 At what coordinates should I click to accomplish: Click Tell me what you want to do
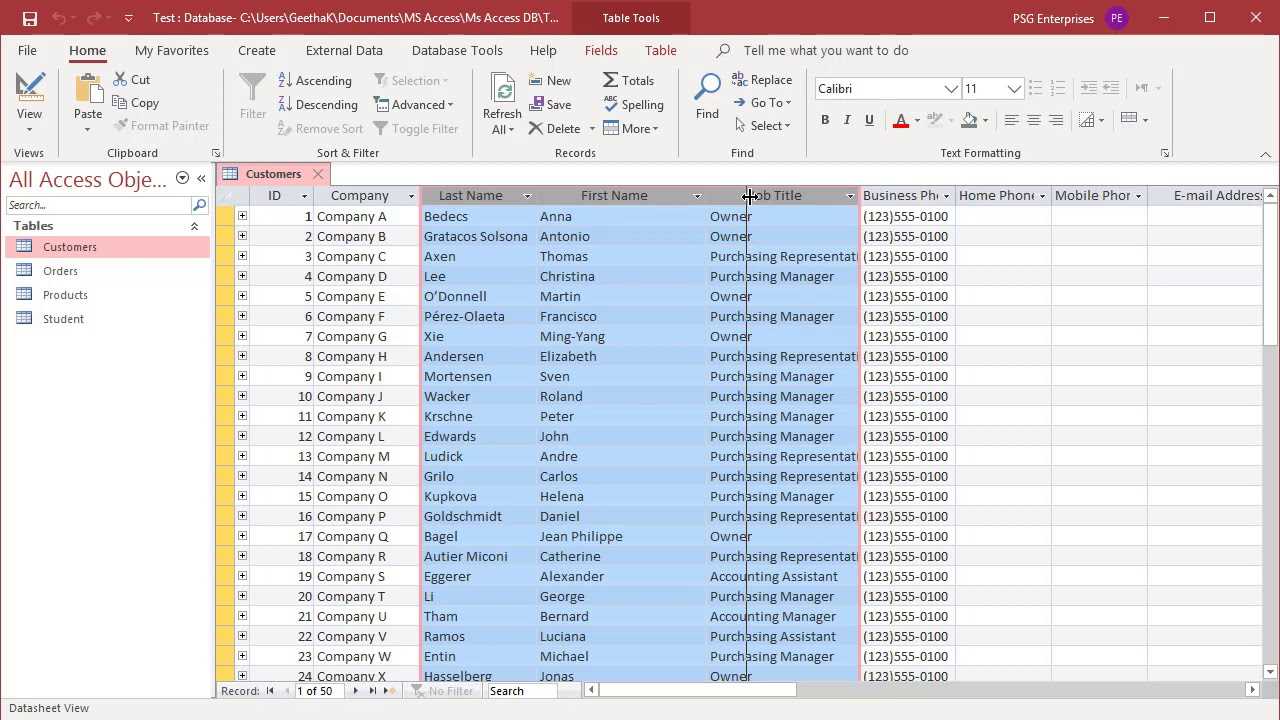[x=826, y=50]
